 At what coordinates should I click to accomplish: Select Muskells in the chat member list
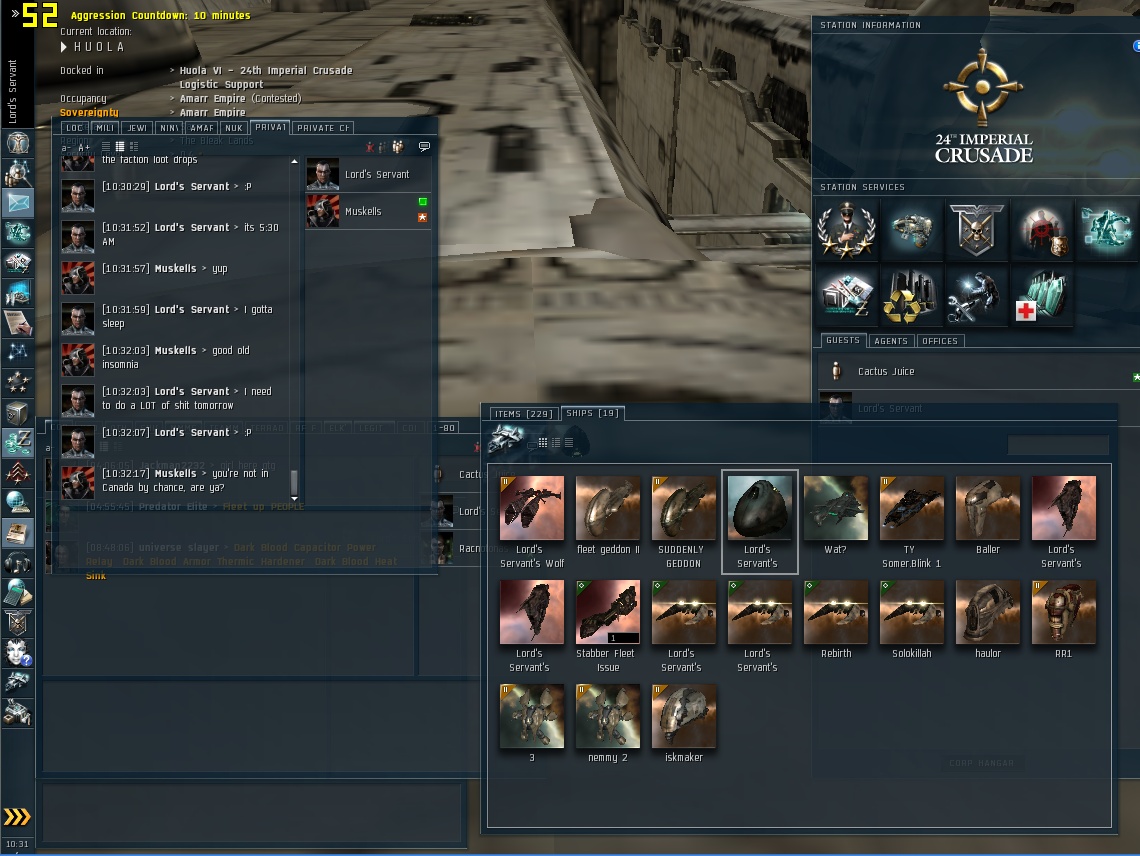click(368, 211)
